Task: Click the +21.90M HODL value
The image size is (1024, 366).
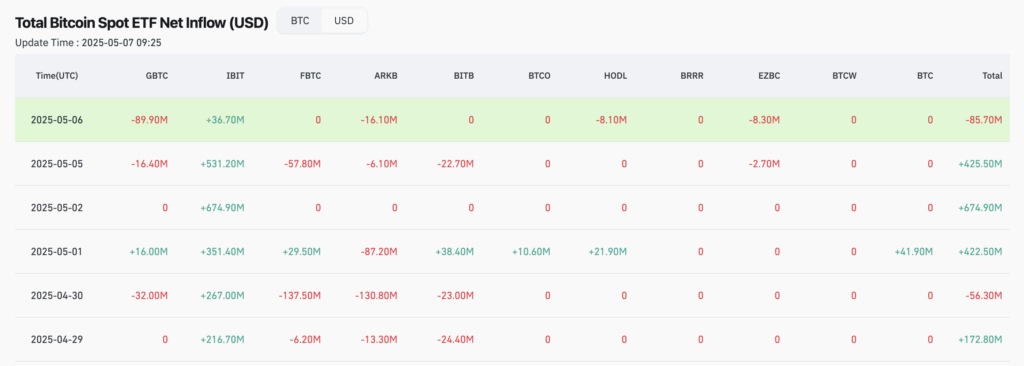Action: (608, 252)
